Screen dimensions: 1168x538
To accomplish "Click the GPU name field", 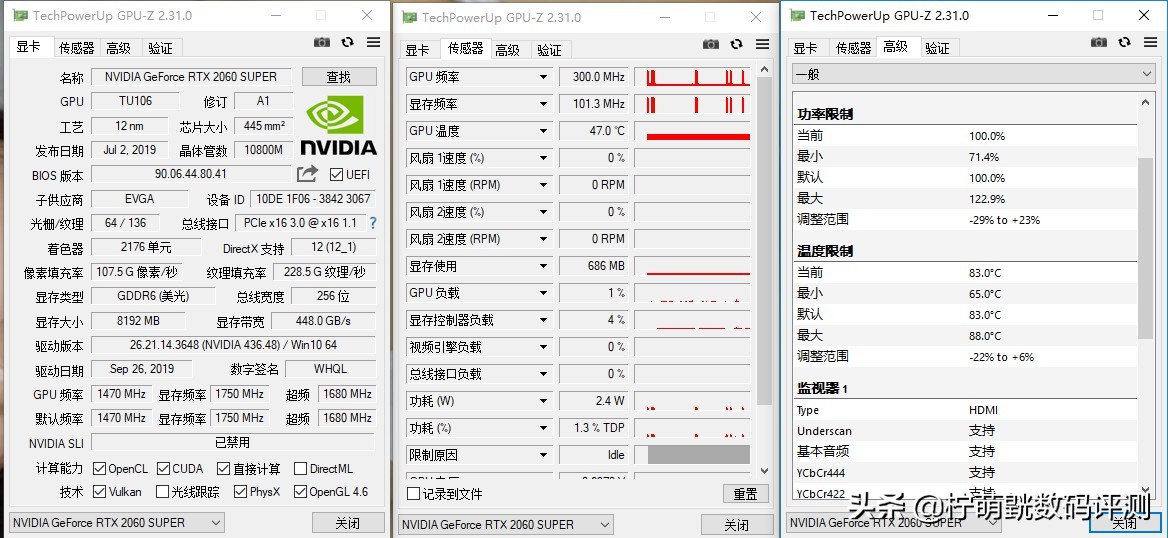I will click(x=190, y=76).
